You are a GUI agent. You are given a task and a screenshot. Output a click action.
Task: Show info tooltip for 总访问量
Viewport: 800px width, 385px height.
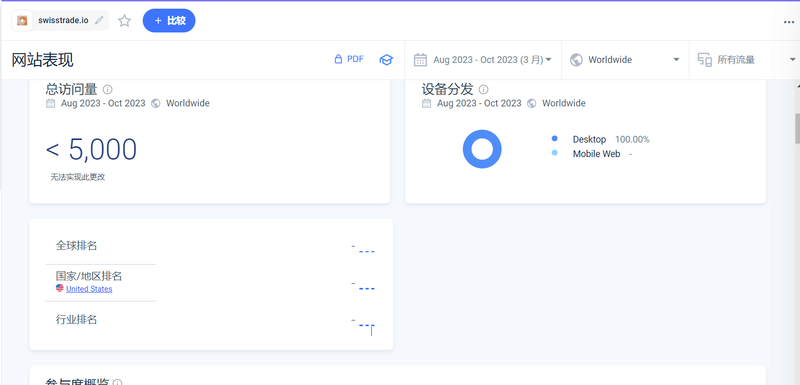pyautogui.click(x=107, y=89)
